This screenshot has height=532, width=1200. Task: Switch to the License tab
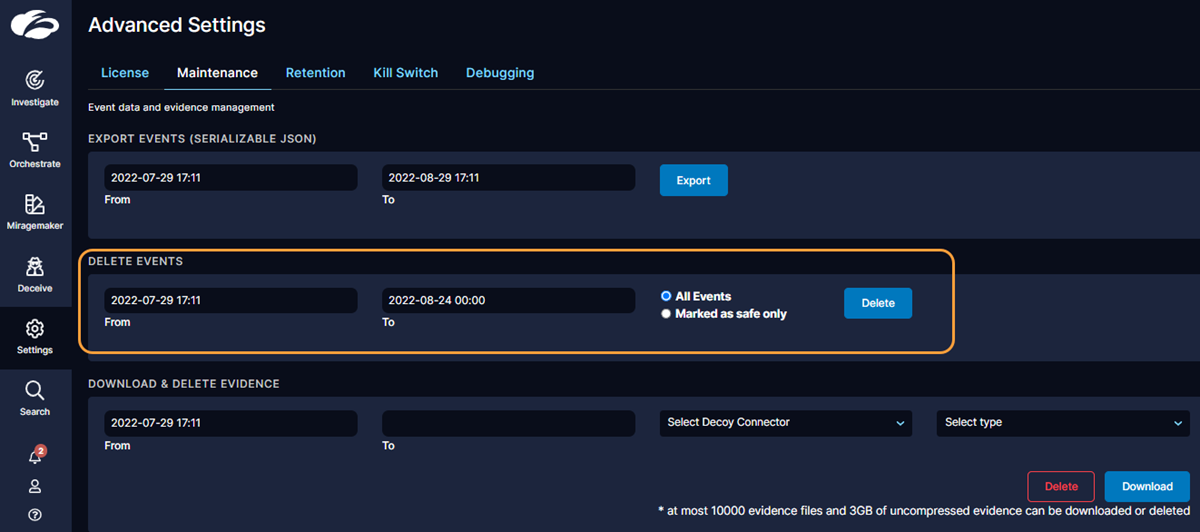(x=125, y=73)
